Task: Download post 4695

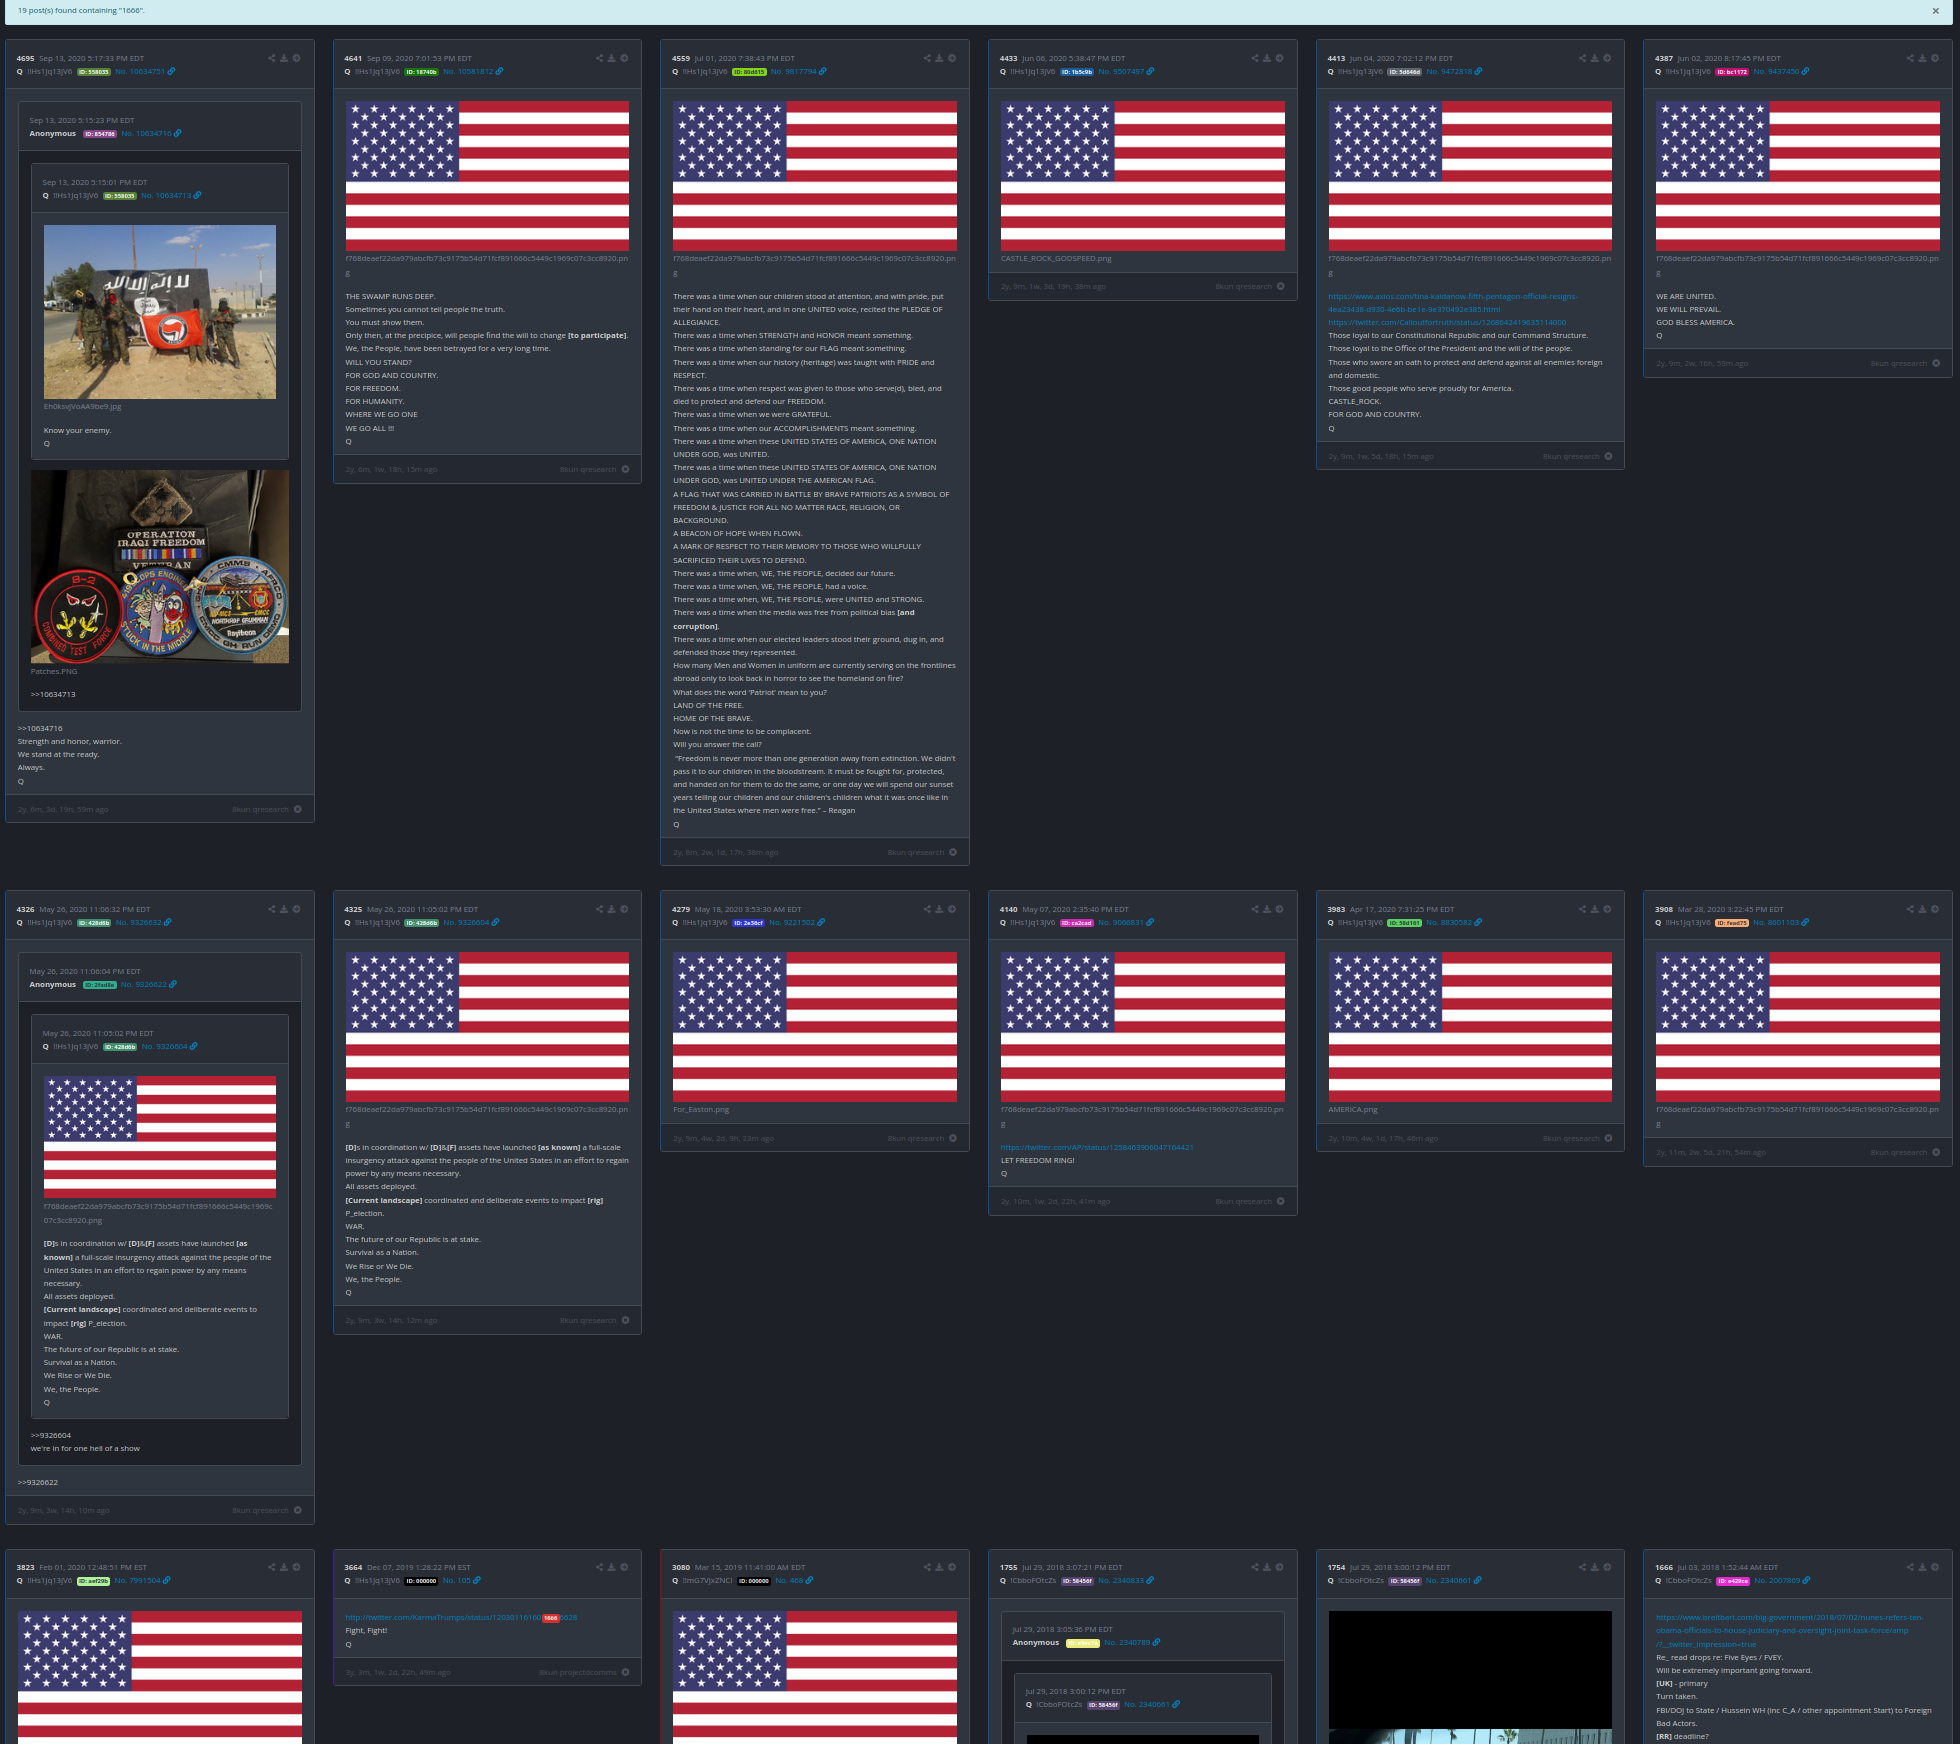Action: coord(284,58)
